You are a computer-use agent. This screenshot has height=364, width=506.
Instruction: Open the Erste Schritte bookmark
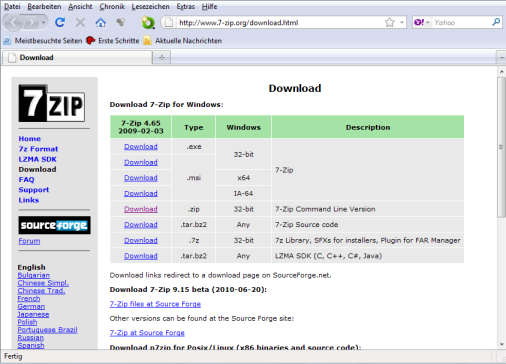(113, 41)
